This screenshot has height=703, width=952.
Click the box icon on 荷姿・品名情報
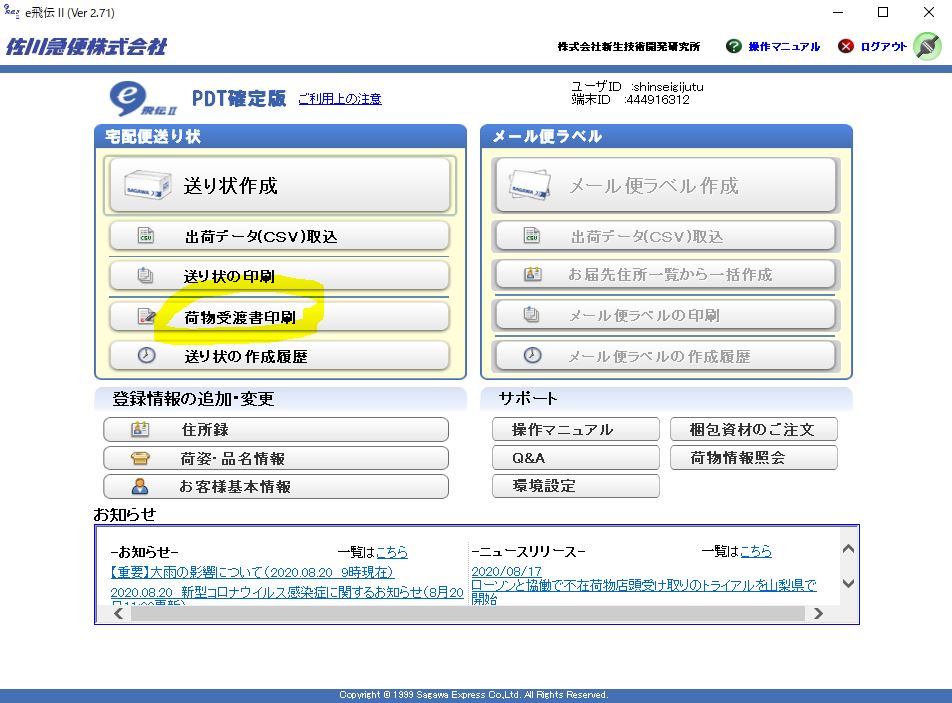coord(141,459)
